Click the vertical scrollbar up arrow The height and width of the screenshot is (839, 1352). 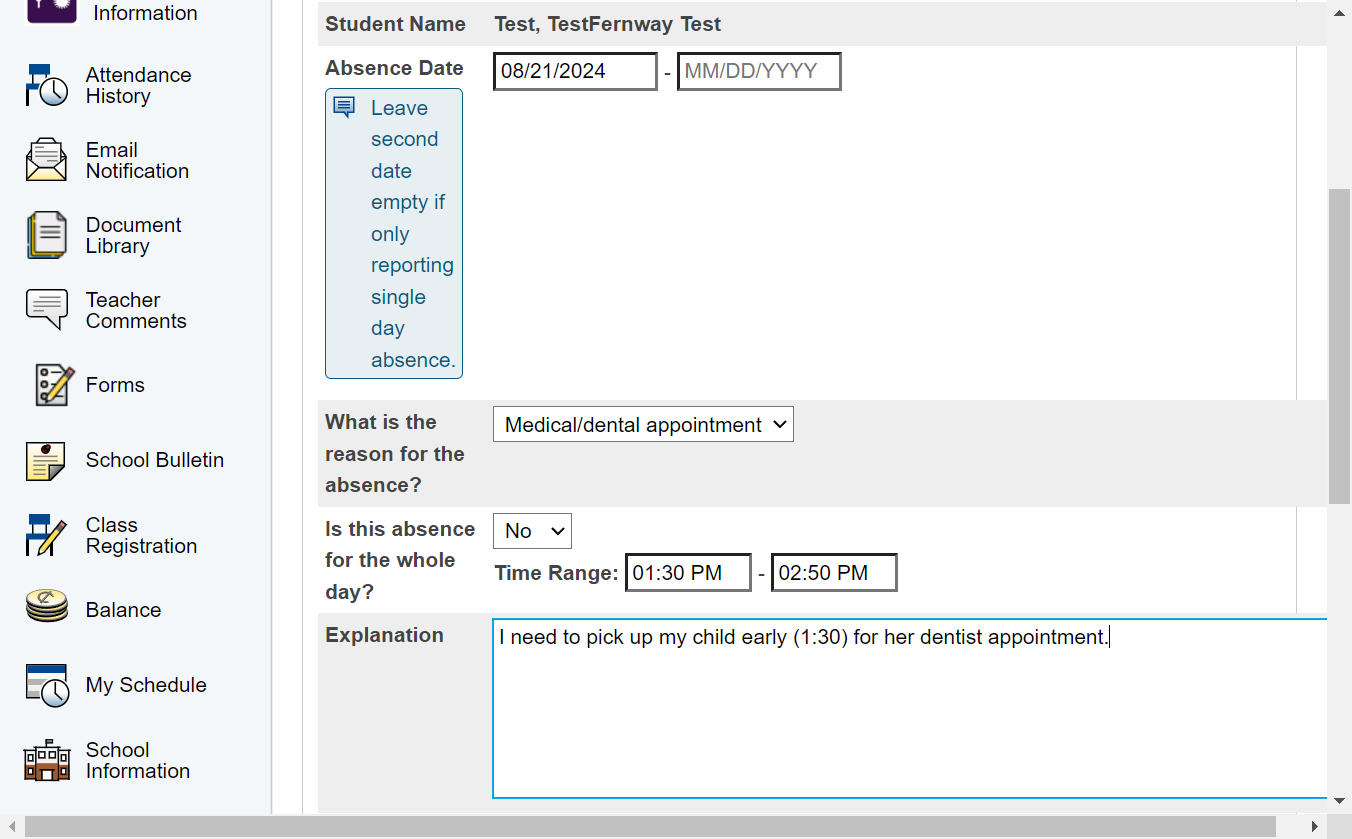(x=1339, y=12)
